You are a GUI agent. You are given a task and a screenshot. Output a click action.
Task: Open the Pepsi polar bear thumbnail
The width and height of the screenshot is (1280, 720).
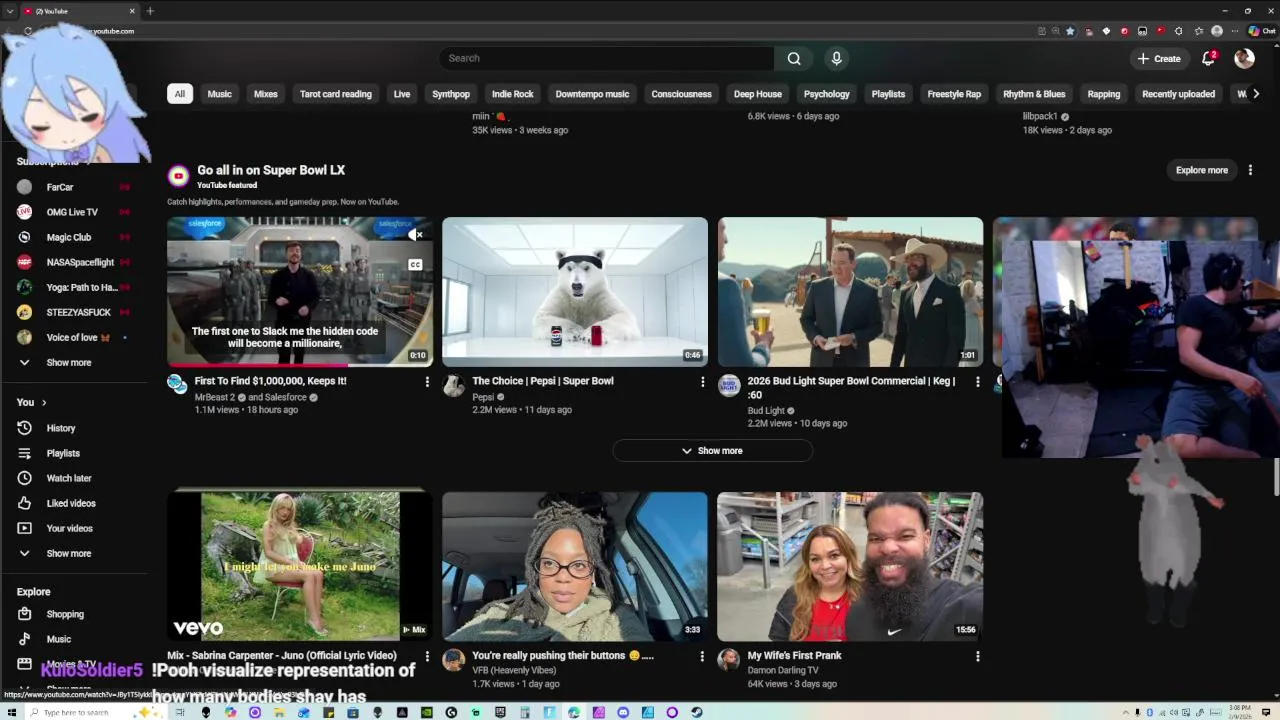tap(575, 291)
